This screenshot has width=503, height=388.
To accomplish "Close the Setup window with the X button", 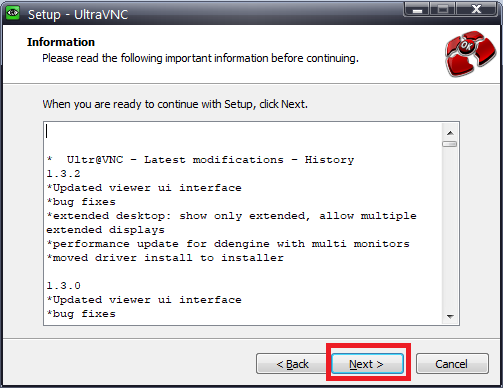I will click(x=476, y=9).
